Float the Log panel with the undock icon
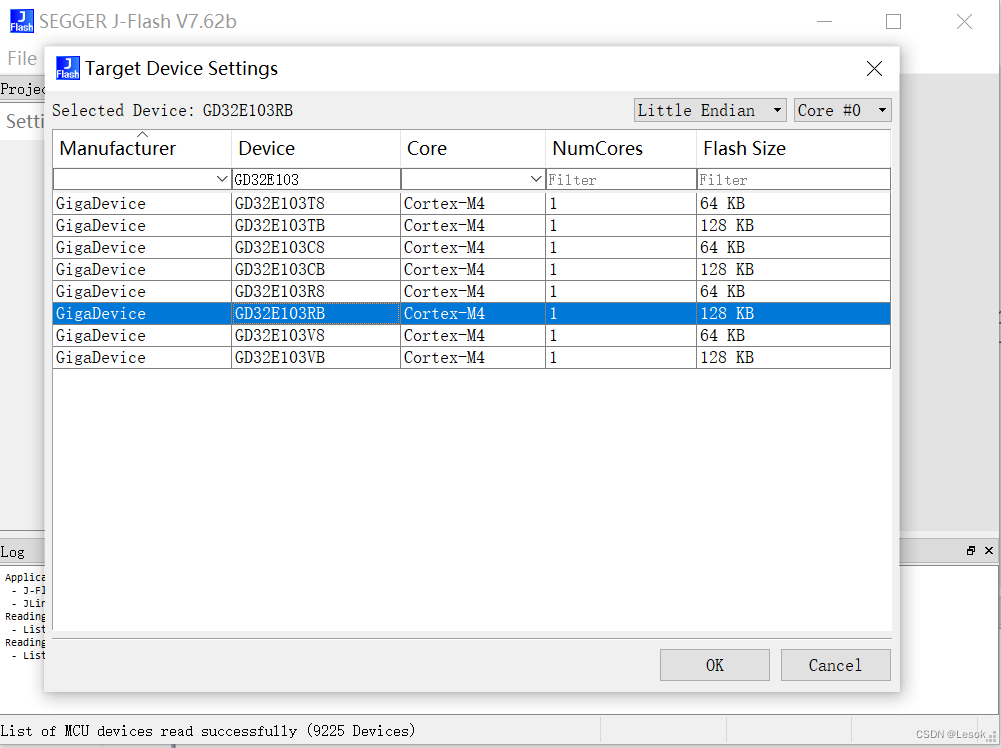 pos(971,551)
